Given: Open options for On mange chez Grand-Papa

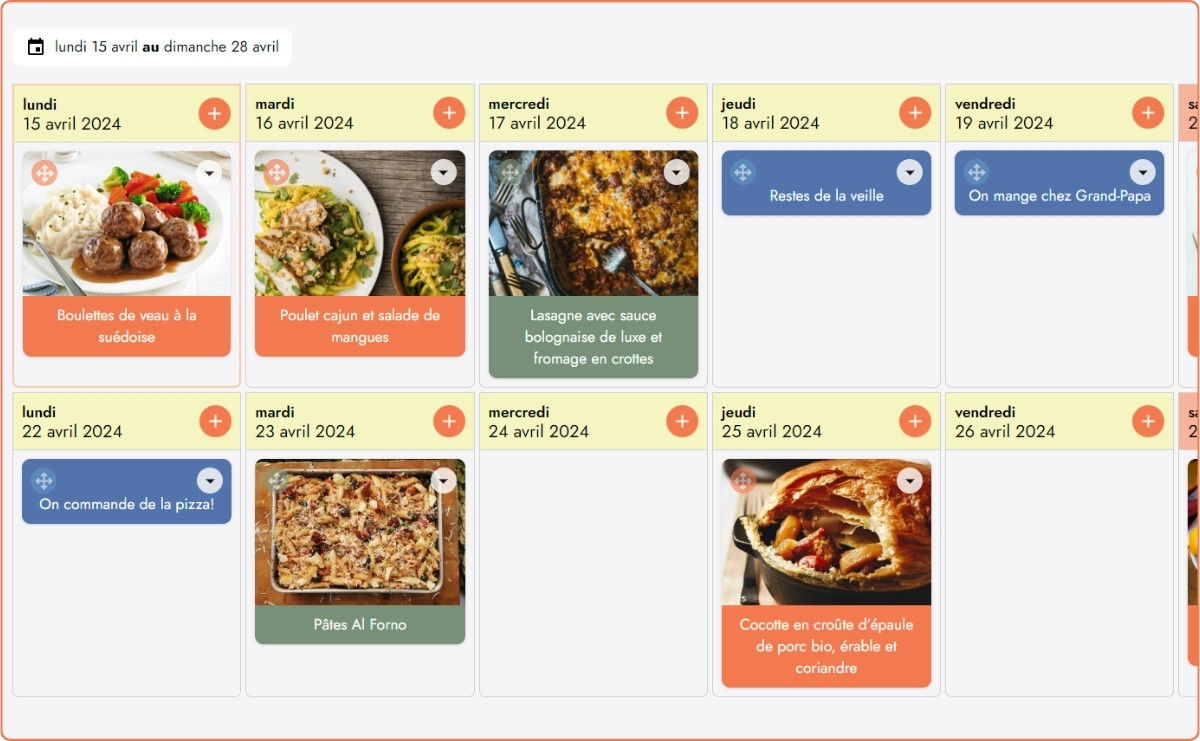Looking at the screenshot, I should [x=1142, y=173].
